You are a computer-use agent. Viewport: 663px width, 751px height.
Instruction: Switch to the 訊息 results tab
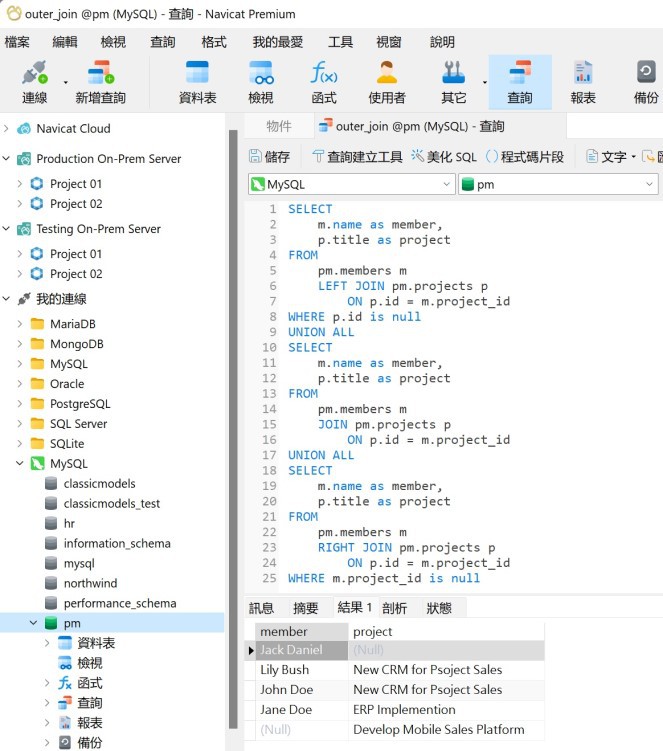[261, 608]
